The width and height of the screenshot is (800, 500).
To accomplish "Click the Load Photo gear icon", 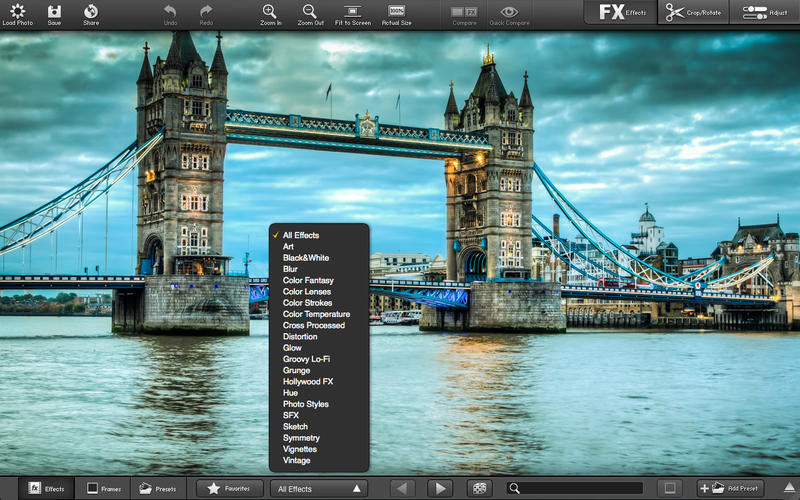I will coord(17,11).
